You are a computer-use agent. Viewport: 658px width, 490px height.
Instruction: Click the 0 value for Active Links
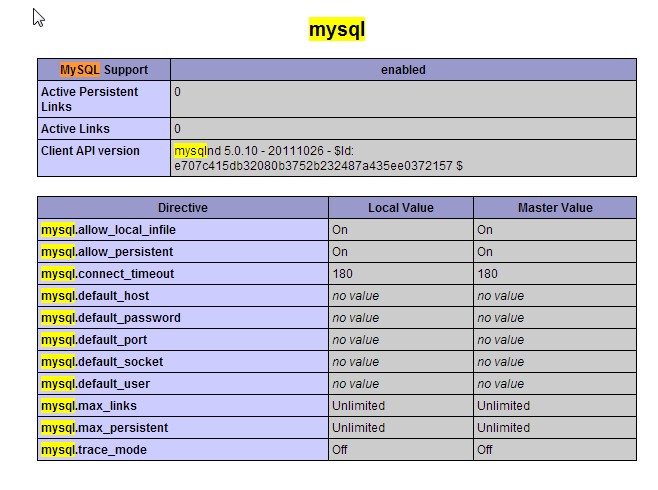(x=178, y=129)
